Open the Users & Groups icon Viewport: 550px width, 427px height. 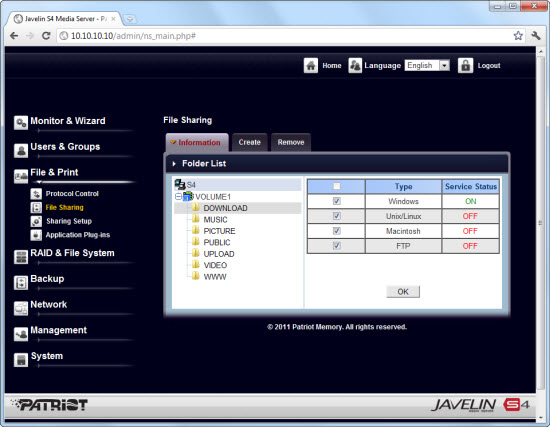click(21, 151)
